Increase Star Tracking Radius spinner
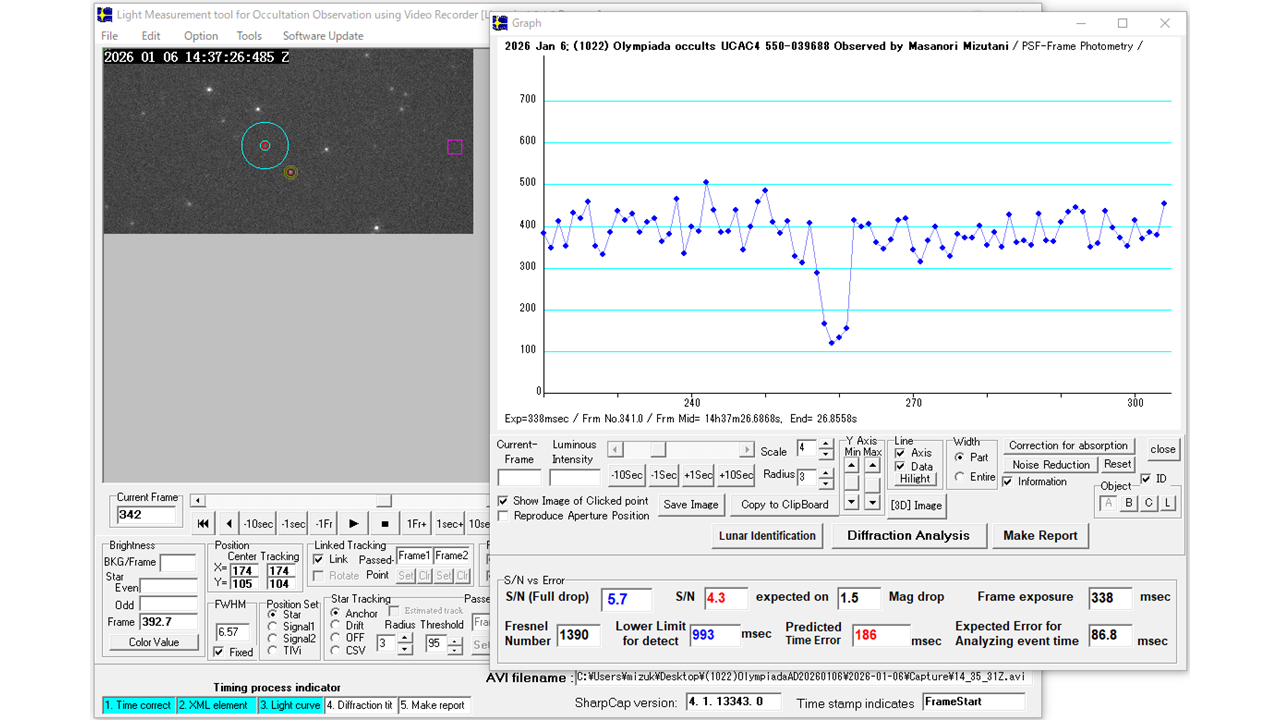 click(x=404, y=640)
